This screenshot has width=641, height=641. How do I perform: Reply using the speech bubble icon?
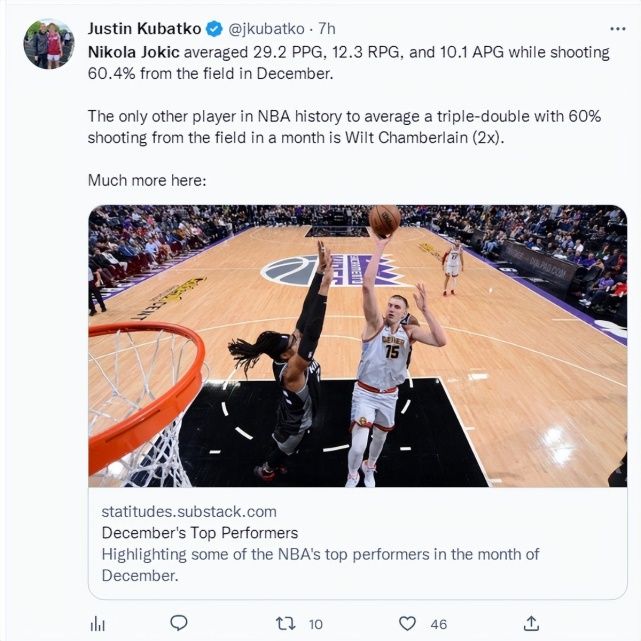coord(178,623)
